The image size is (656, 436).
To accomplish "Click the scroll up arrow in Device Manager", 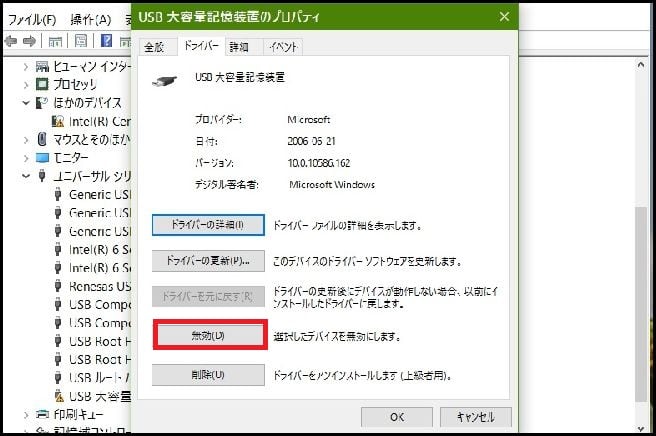I will 641,65.
